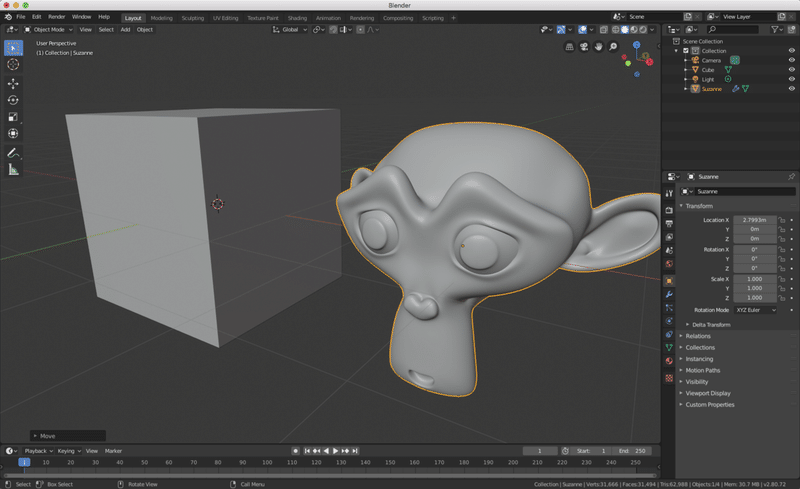Screen dimensions: 800x489
Task: Toggle visibility of the Light object
Action: click(791, 79)
